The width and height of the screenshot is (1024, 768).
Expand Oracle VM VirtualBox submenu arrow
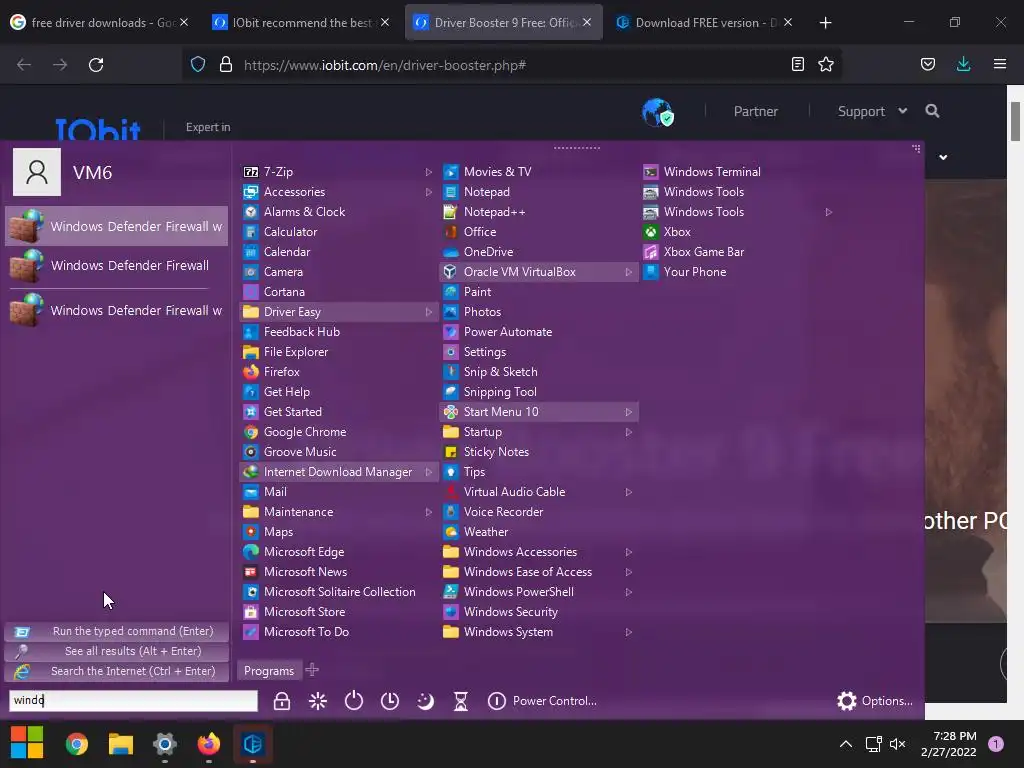(628, 272)
